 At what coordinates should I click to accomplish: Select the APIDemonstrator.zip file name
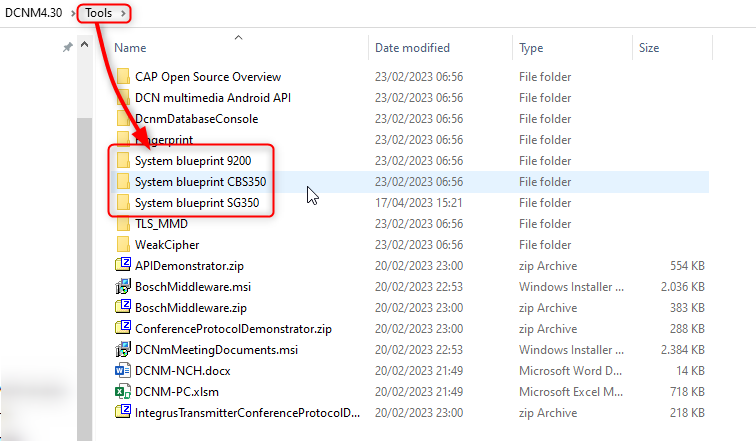coord(189,266)
